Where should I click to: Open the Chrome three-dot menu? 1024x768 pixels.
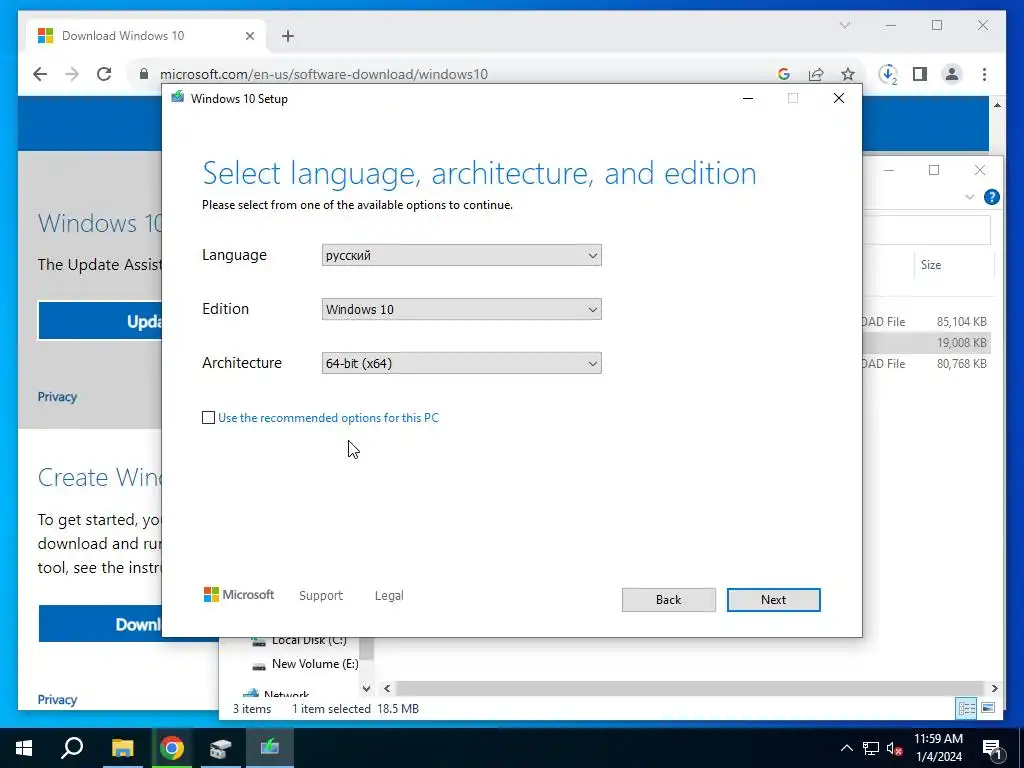click(x=984, y=74)
